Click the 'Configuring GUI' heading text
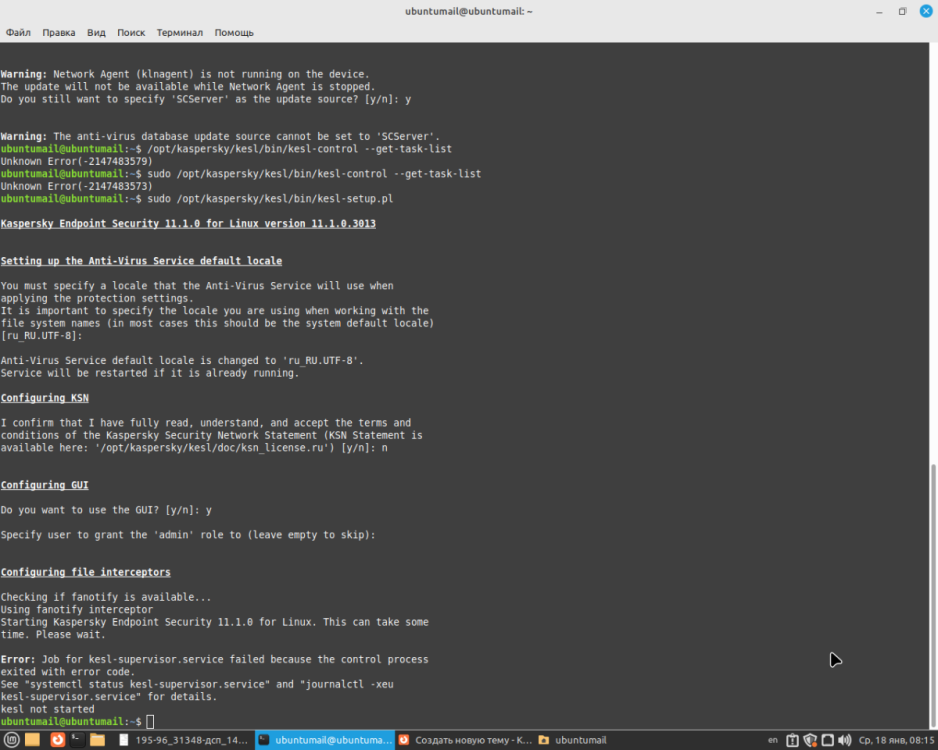 point(45,485)
